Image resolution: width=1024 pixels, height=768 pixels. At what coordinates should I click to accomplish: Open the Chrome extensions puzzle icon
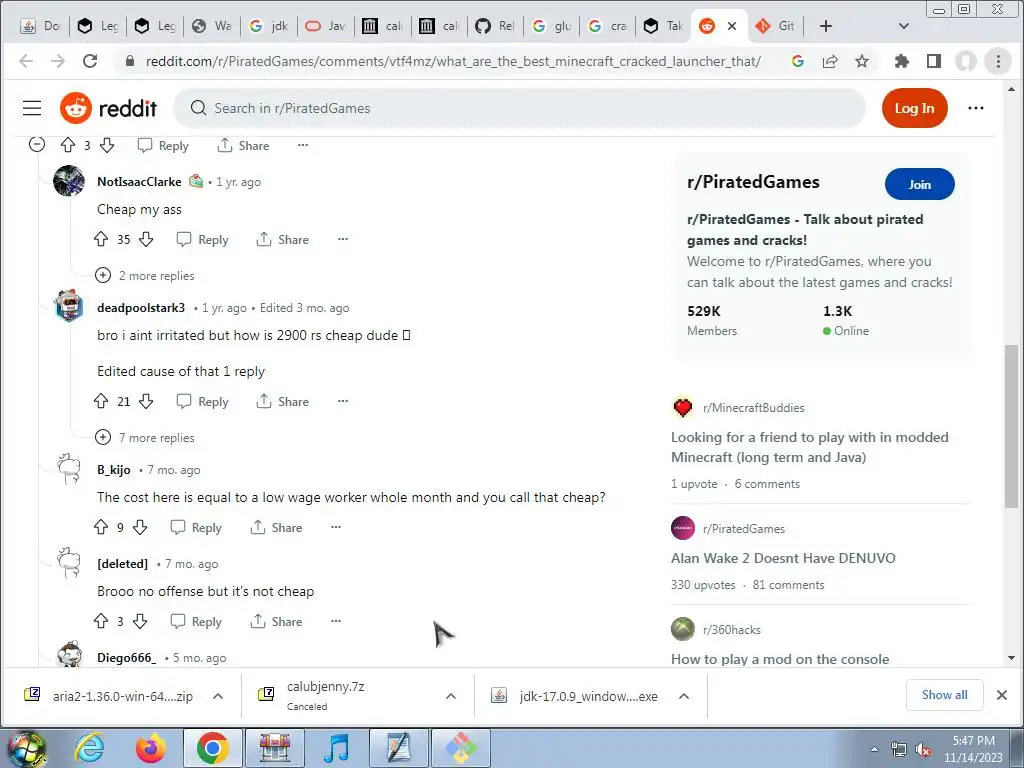click(902, 61)
